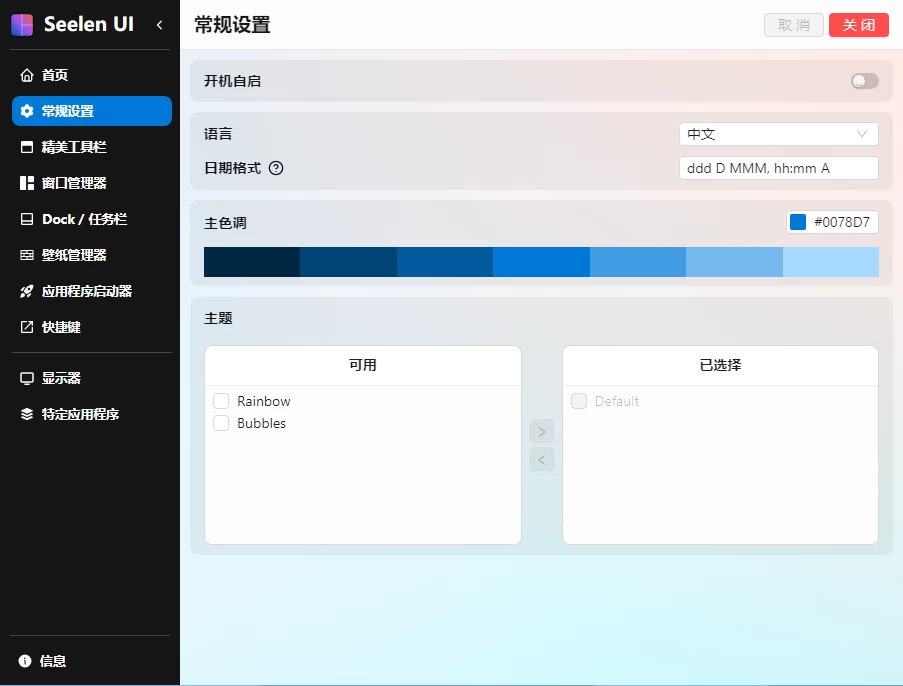
Task: Collapse the sidebar with the chevron arrow
Action: tap(159, 25)
